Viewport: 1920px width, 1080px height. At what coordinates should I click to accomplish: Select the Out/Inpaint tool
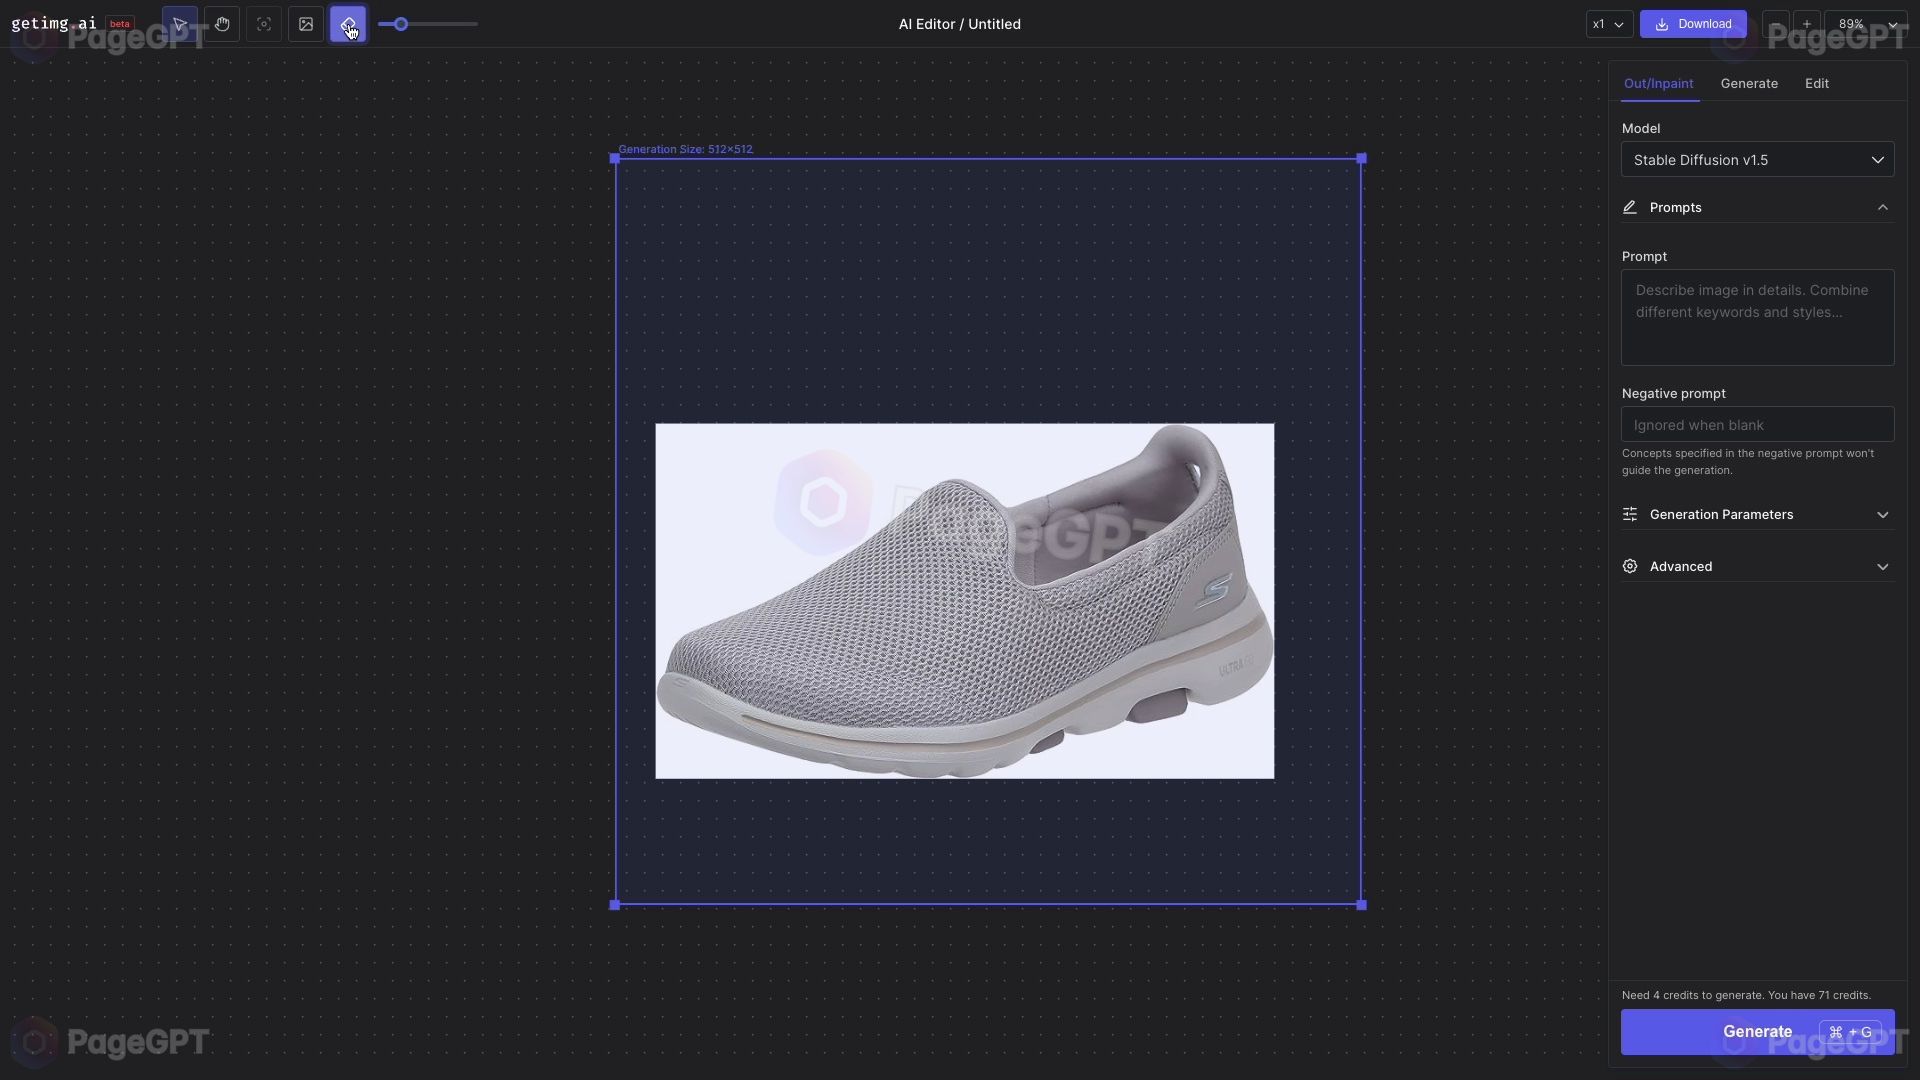1659,83
